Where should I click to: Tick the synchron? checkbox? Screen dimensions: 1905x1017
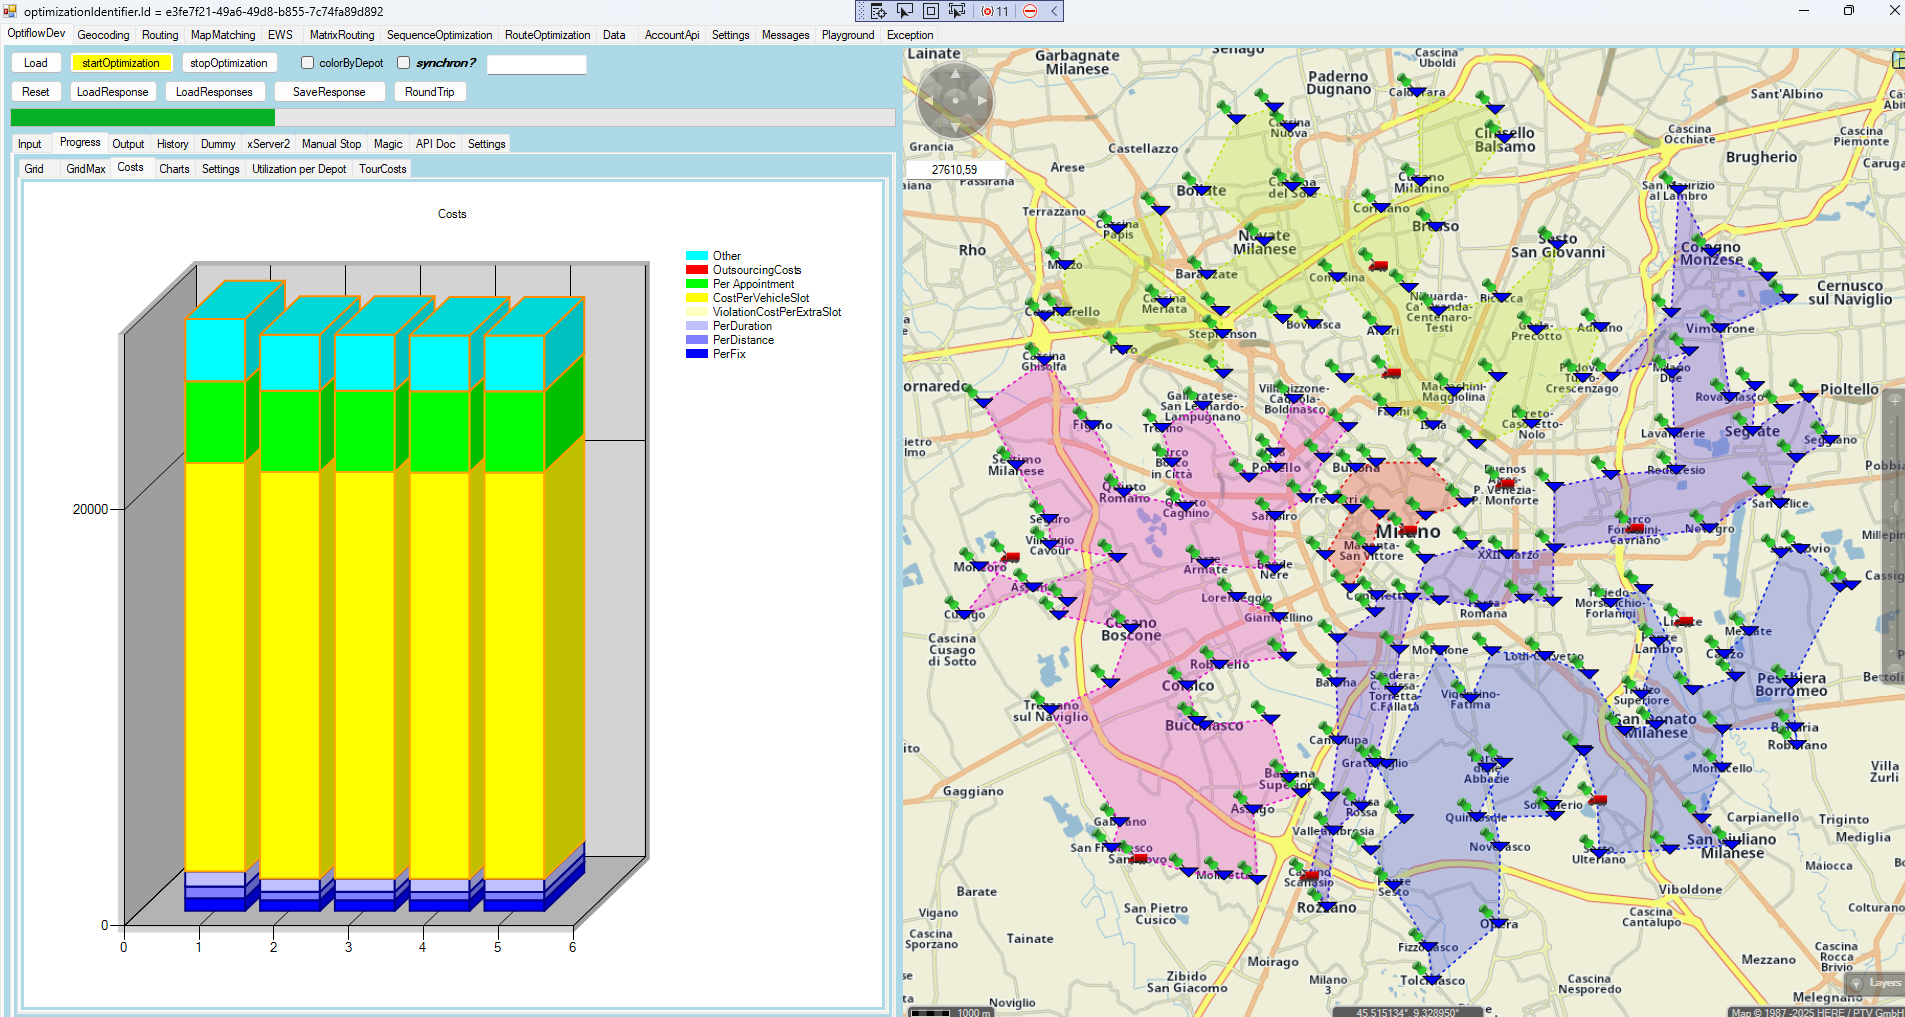click(404, 63)
